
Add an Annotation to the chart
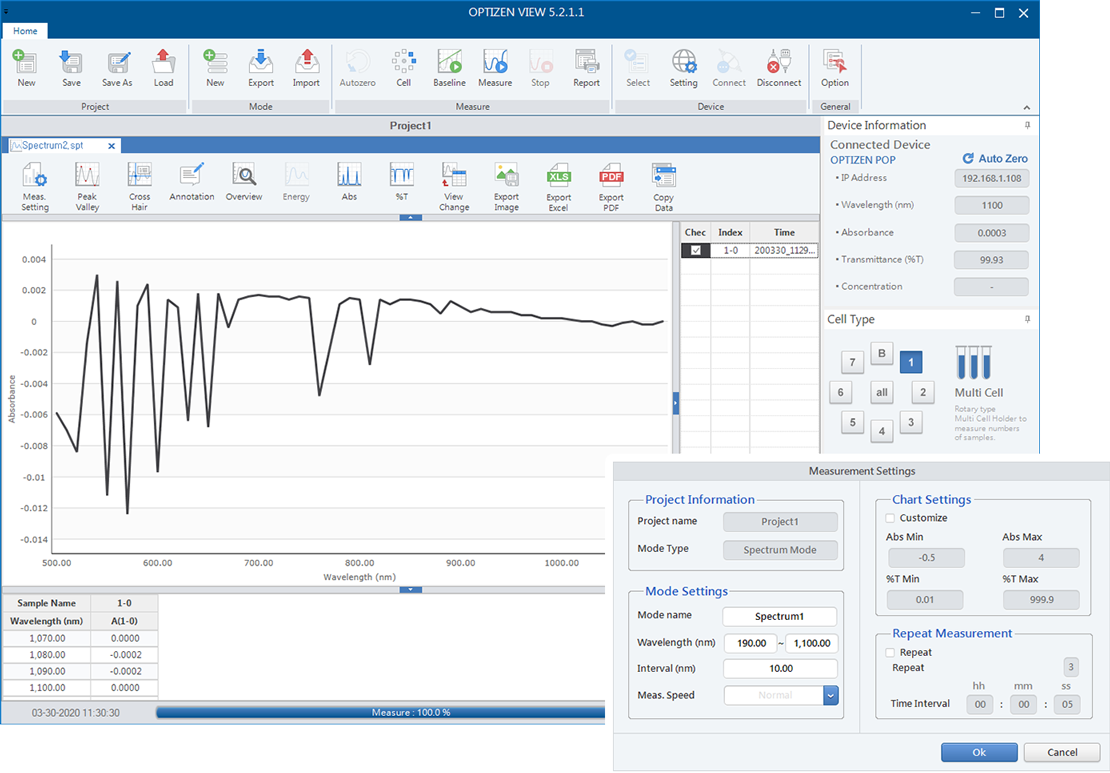point(192,183)
